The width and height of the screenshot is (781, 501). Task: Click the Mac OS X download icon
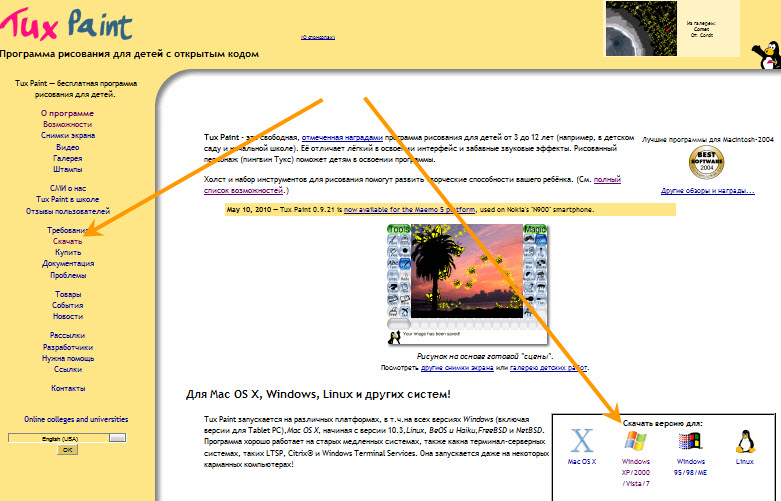coord(581,441)
